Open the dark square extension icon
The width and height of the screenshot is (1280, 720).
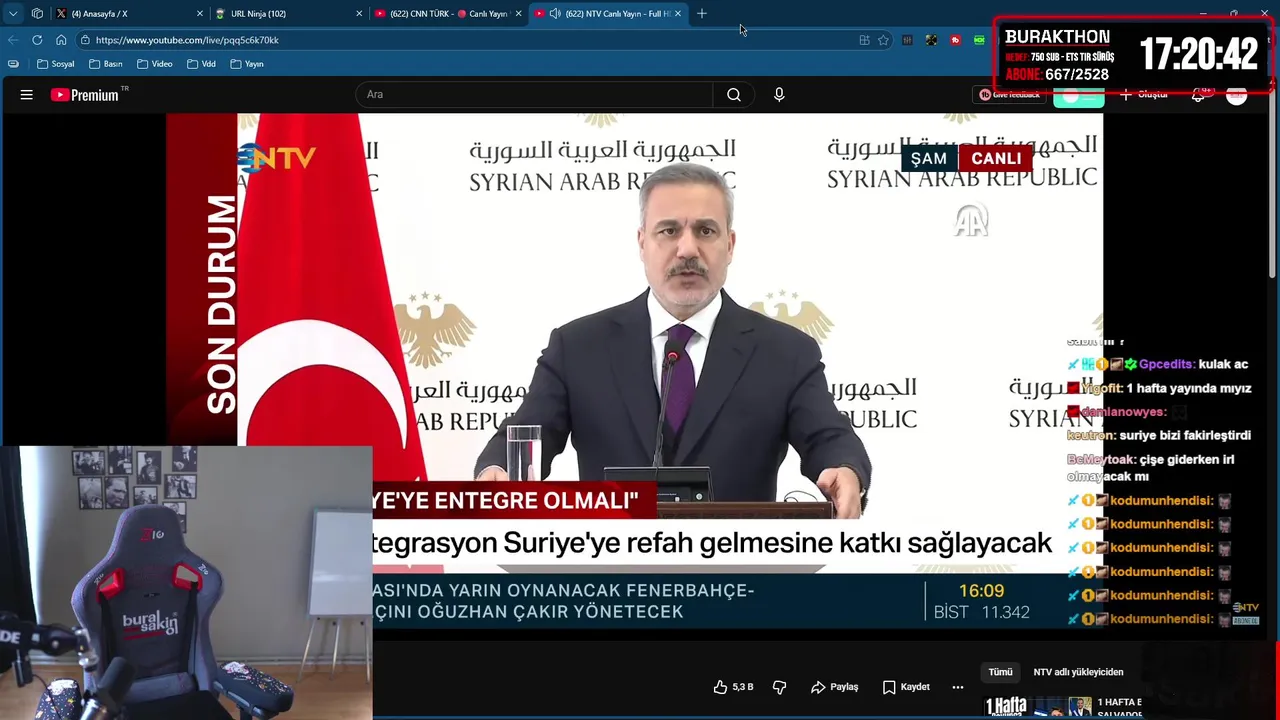click(x=931, y=40)
